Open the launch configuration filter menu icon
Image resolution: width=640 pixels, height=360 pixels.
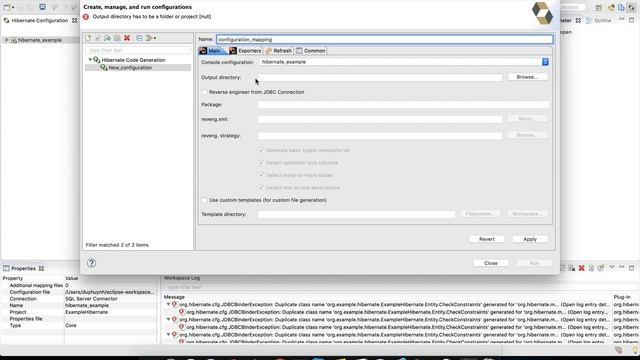[151, 38]
